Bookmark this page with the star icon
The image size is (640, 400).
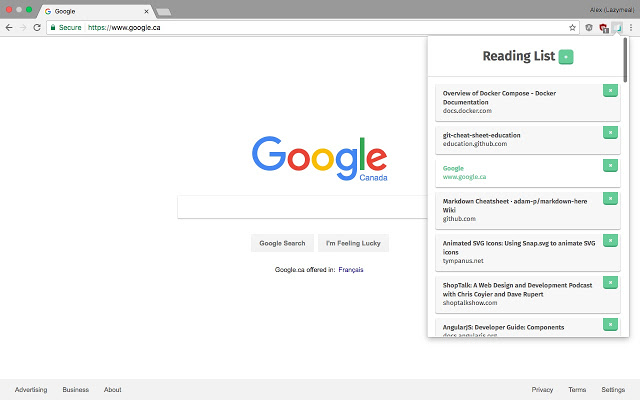[x=572, y=28]
